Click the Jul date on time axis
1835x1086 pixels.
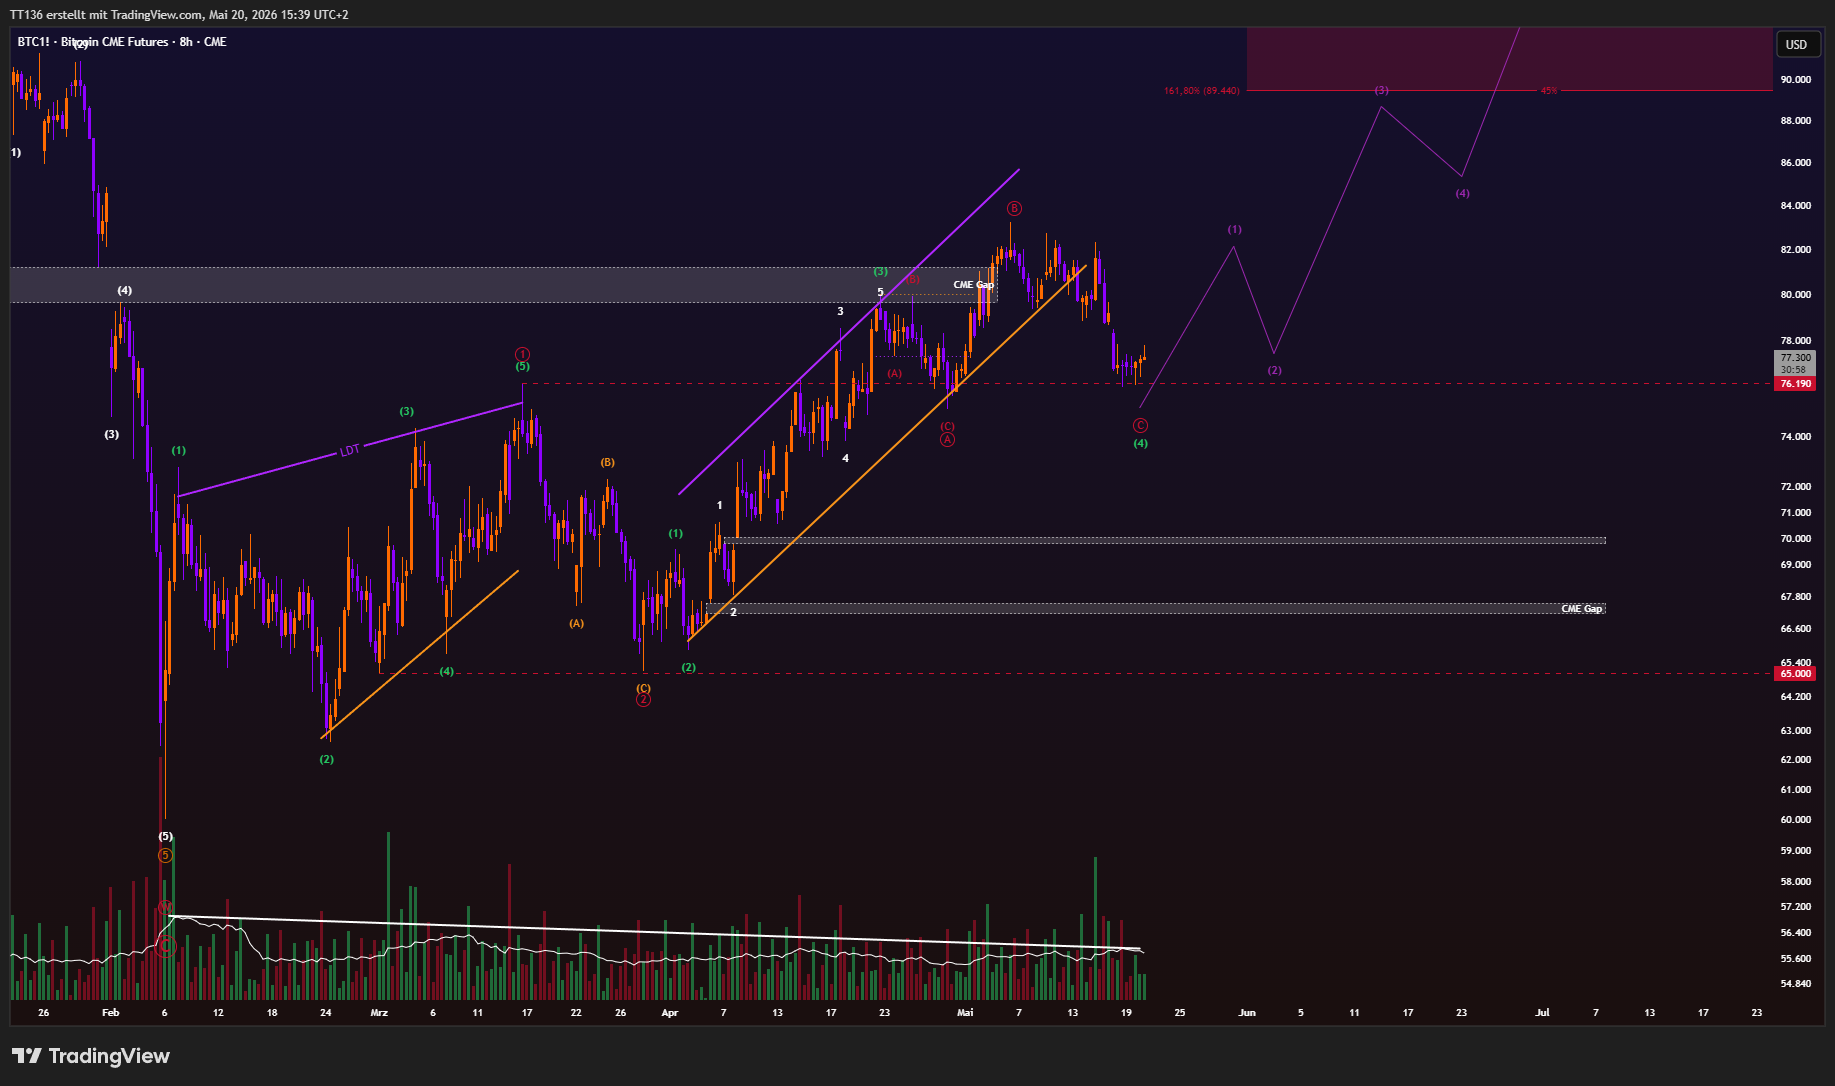pyautogui.click(x=1542, y=1013)
